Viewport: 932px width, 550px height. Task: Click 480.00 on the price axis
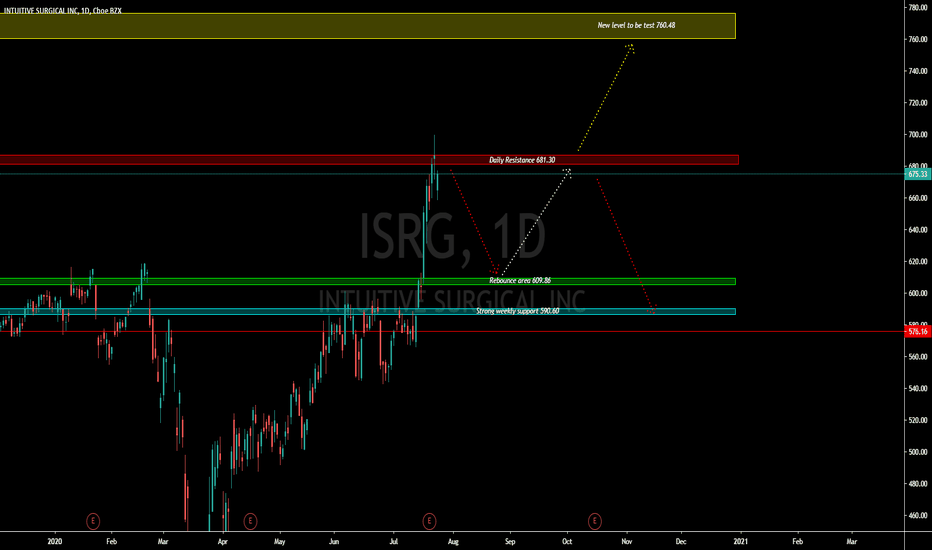click(918, 484)
